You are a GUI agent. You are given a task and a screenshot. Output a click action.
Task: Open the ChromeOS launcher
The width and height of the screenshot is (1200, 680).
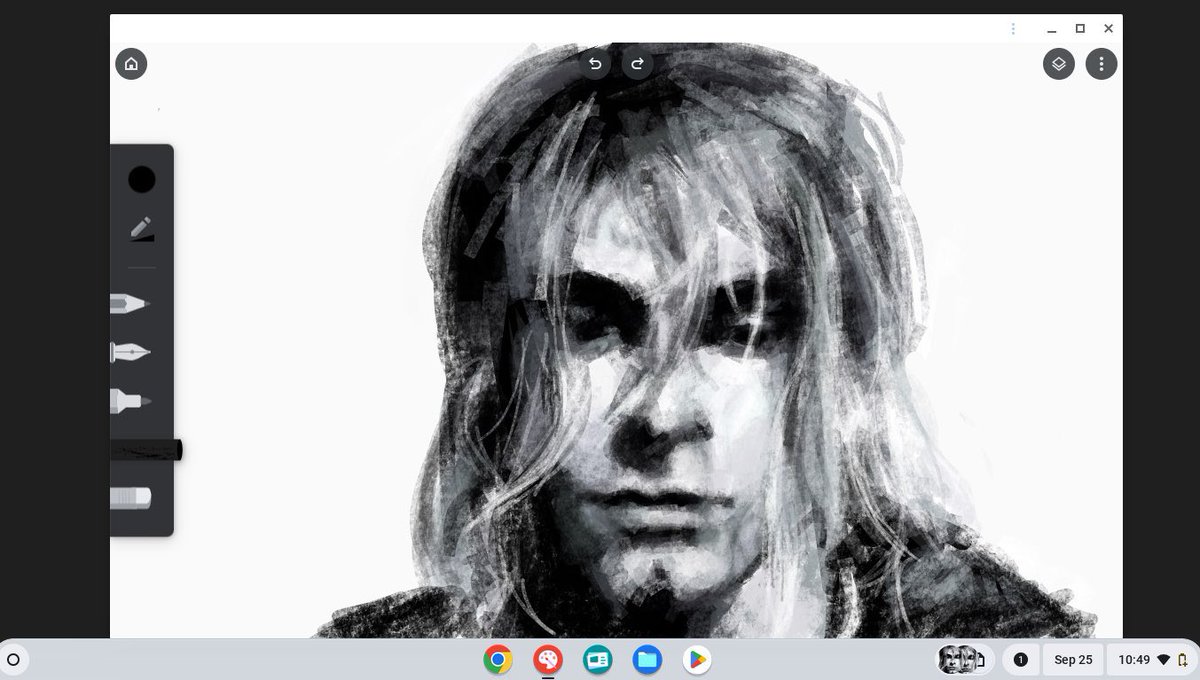pos(14,660)
